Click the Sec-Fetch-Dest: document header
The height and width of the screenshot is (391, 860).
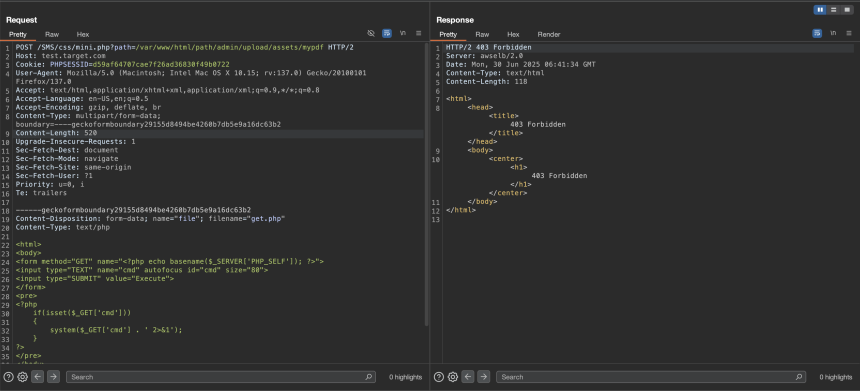tap(66, 150)
